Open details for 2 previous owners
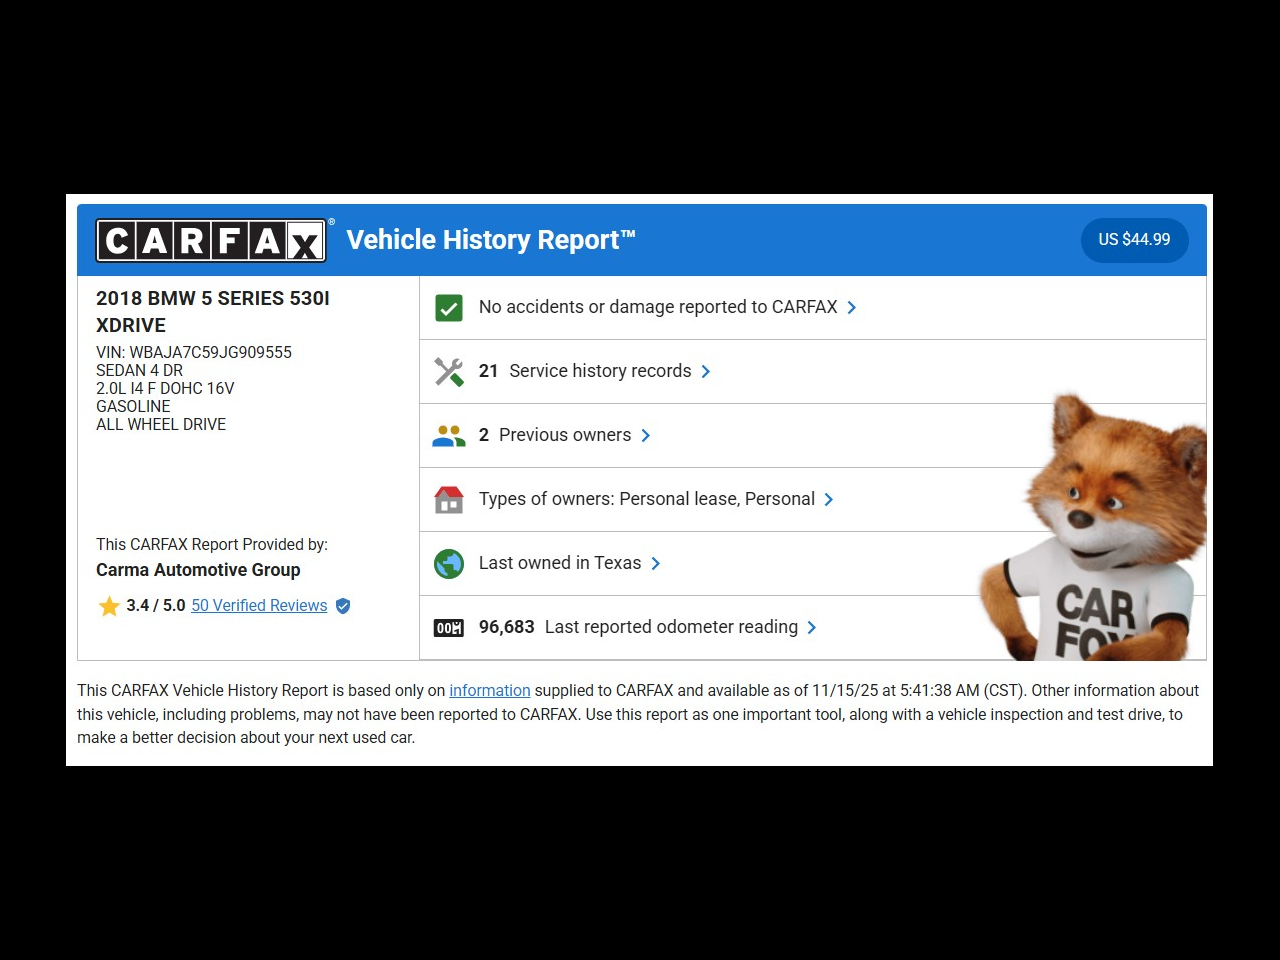 pos(646,435)
